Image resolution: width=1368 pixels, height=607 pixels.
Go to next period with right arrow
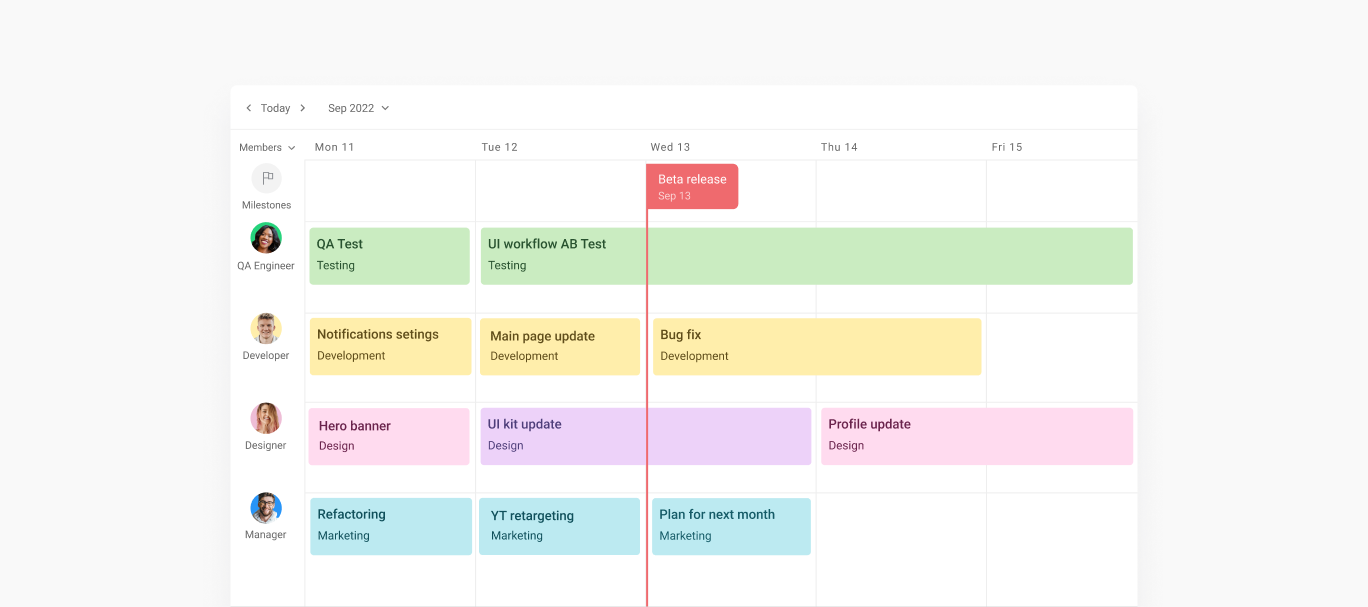pyautogui.click(x=303, y=108)
